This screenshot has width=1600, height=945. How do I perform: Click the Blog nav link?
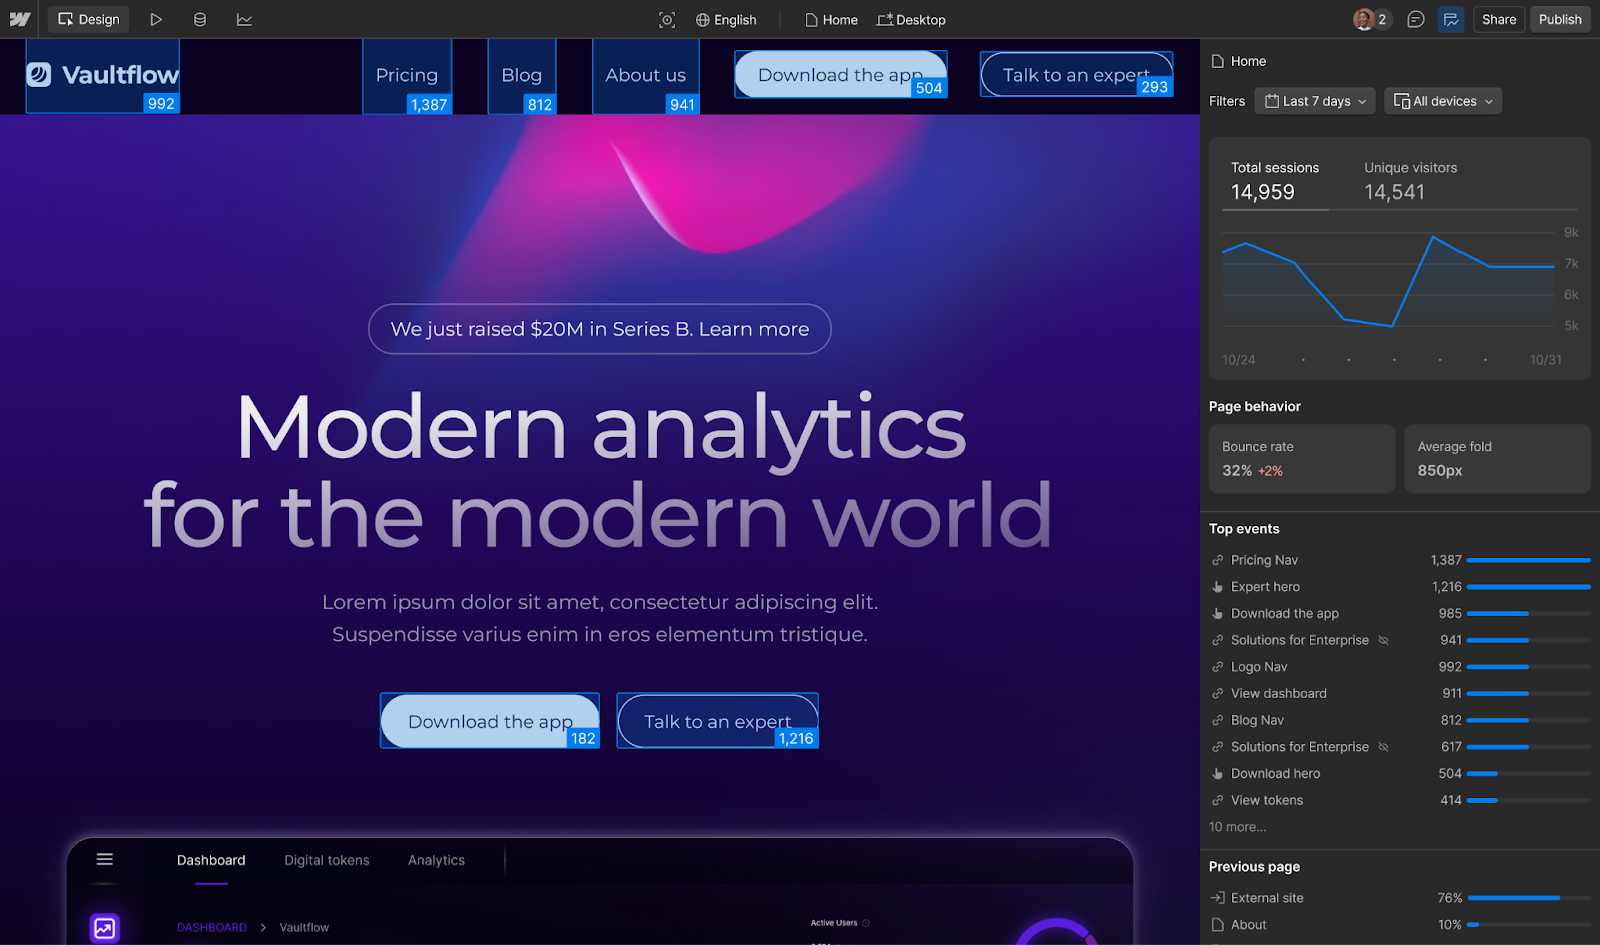522,75
